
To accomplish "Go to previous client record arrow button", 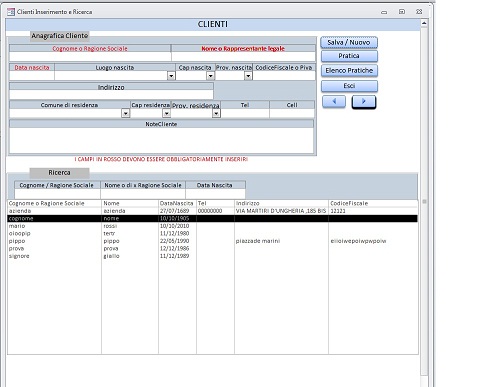I will click(x=334, y=102).
